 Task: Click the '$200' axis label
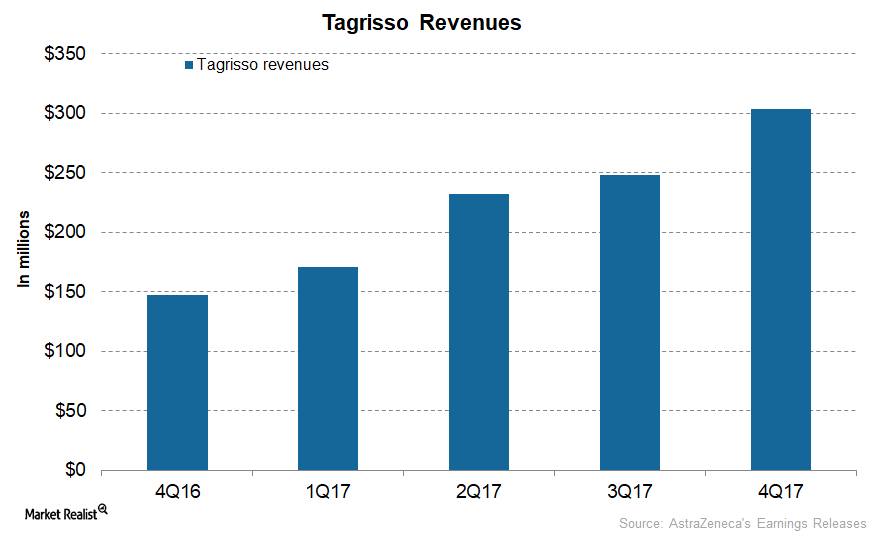(65, 232)
